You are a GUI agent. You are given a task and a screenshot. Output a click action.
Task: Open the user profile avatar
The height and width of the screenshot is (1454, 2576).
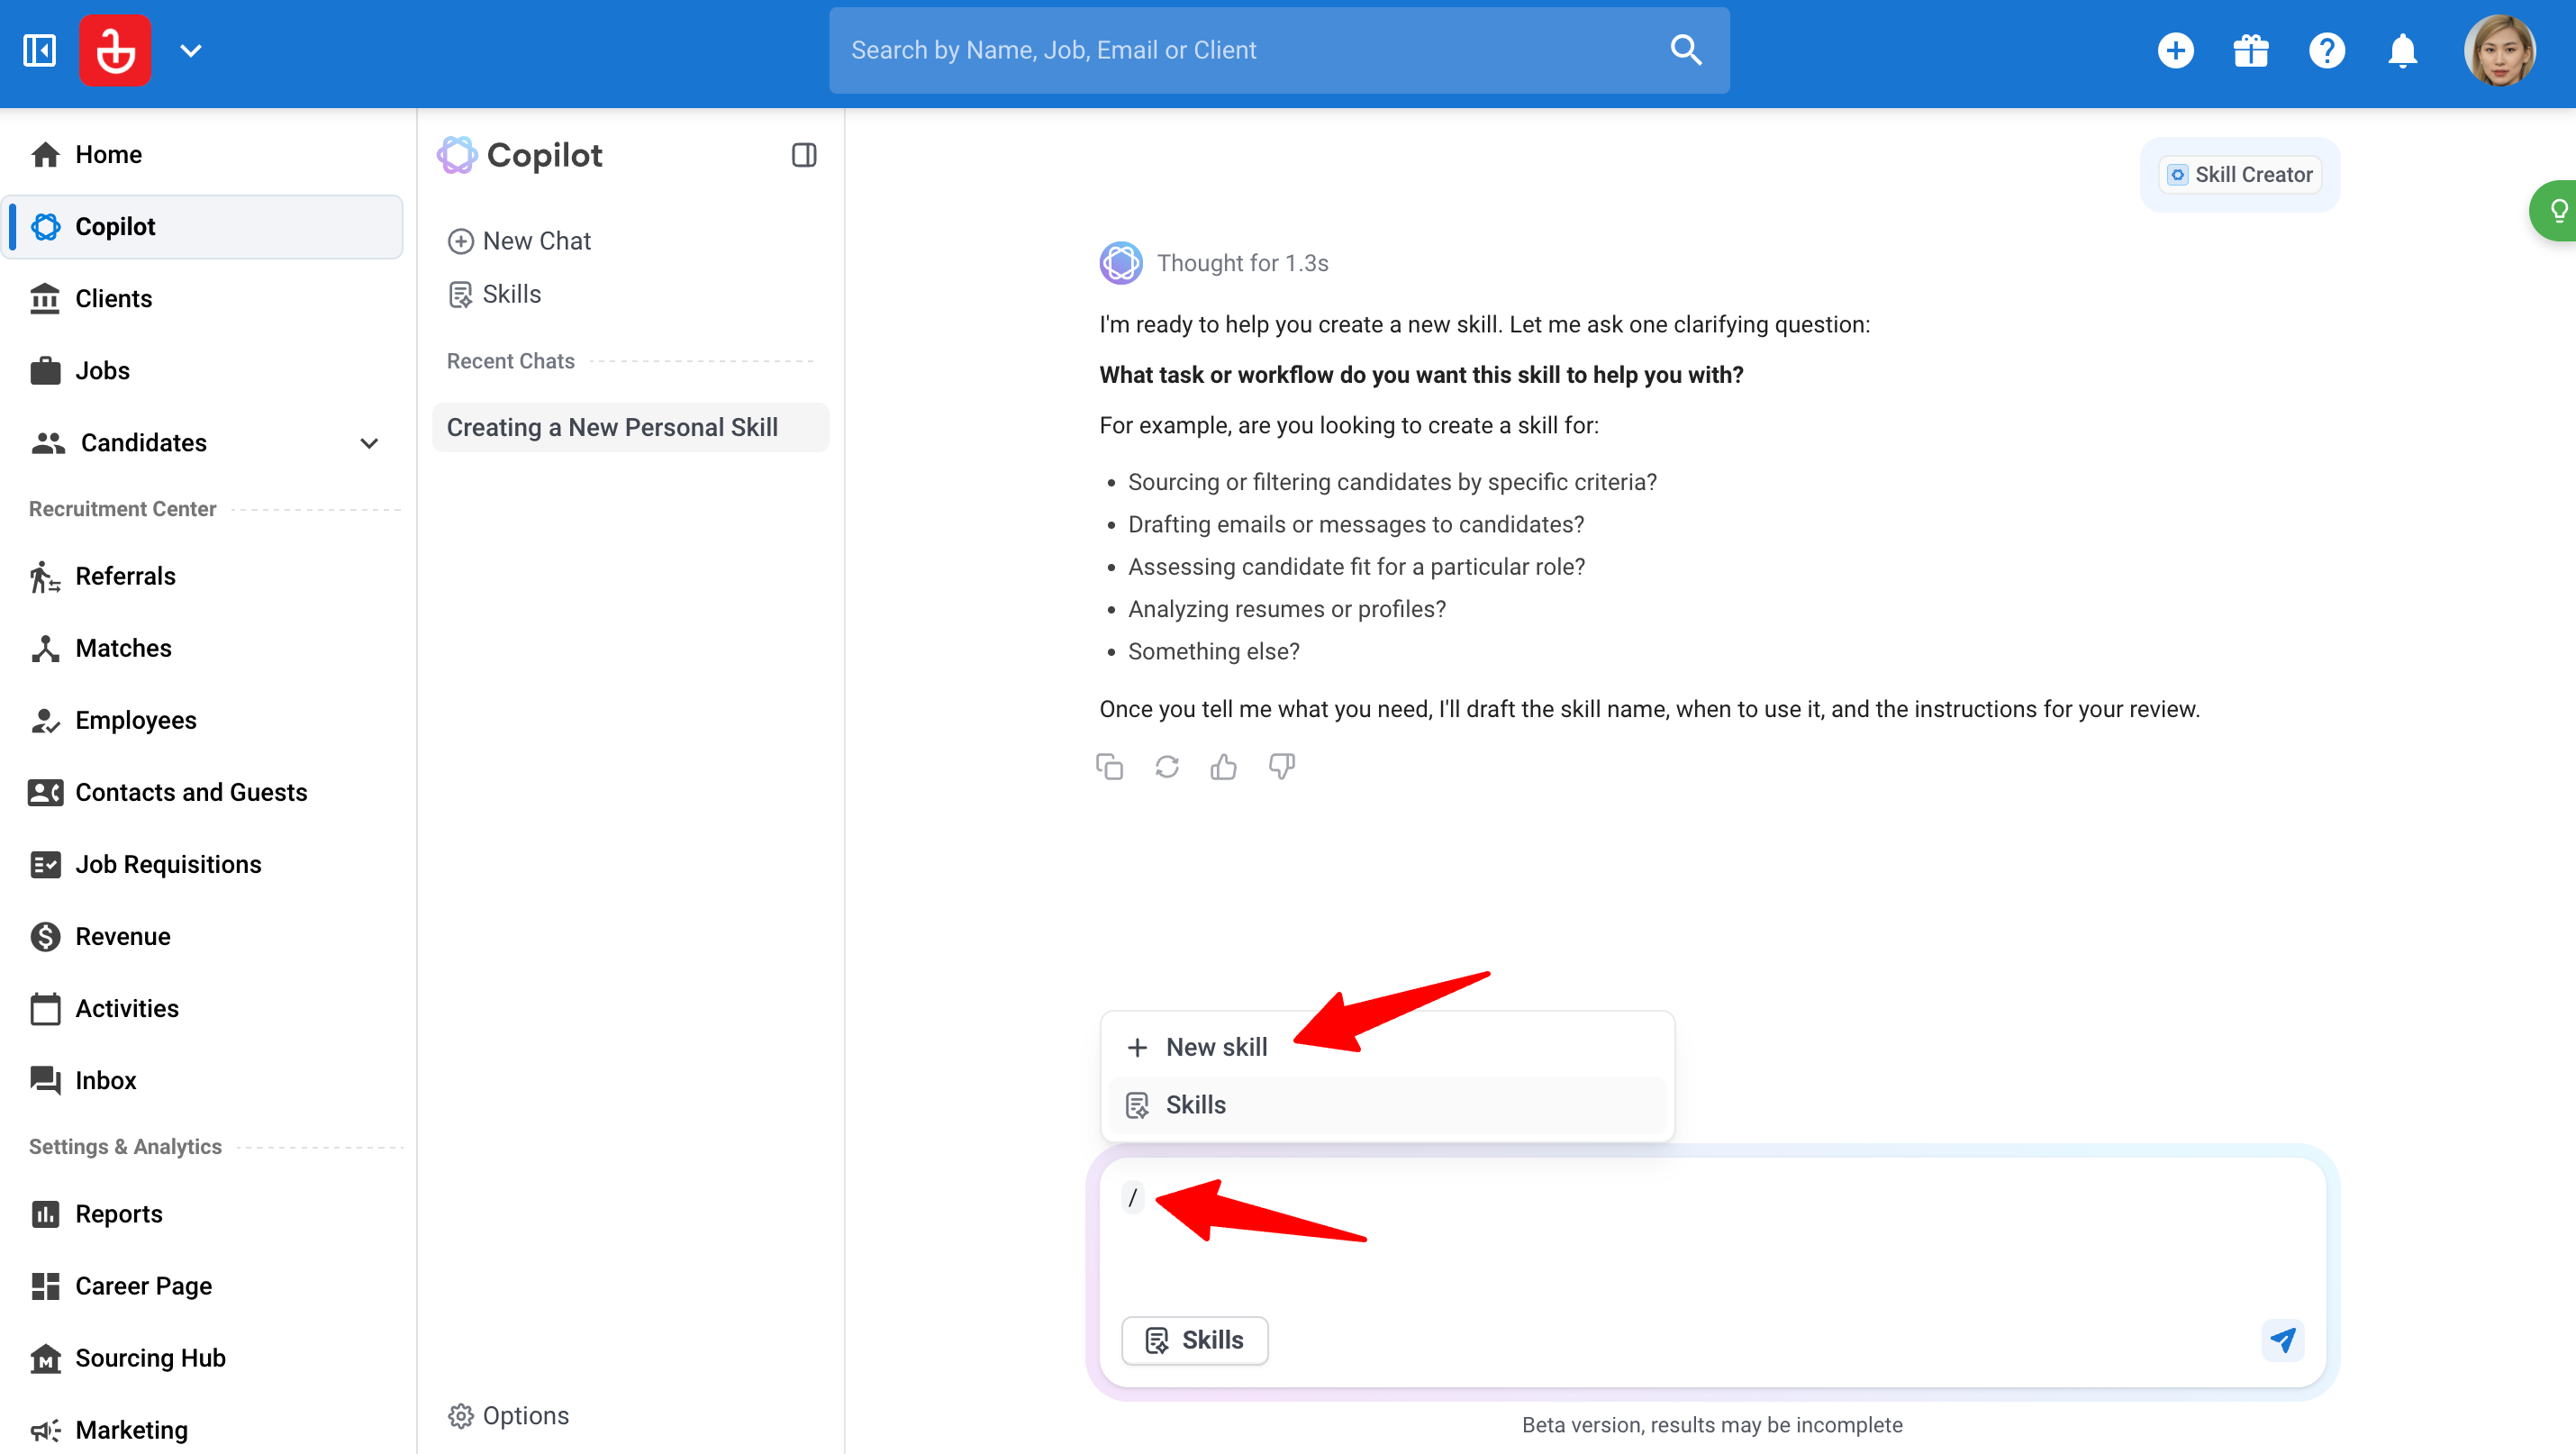(x=2499, y=50)
